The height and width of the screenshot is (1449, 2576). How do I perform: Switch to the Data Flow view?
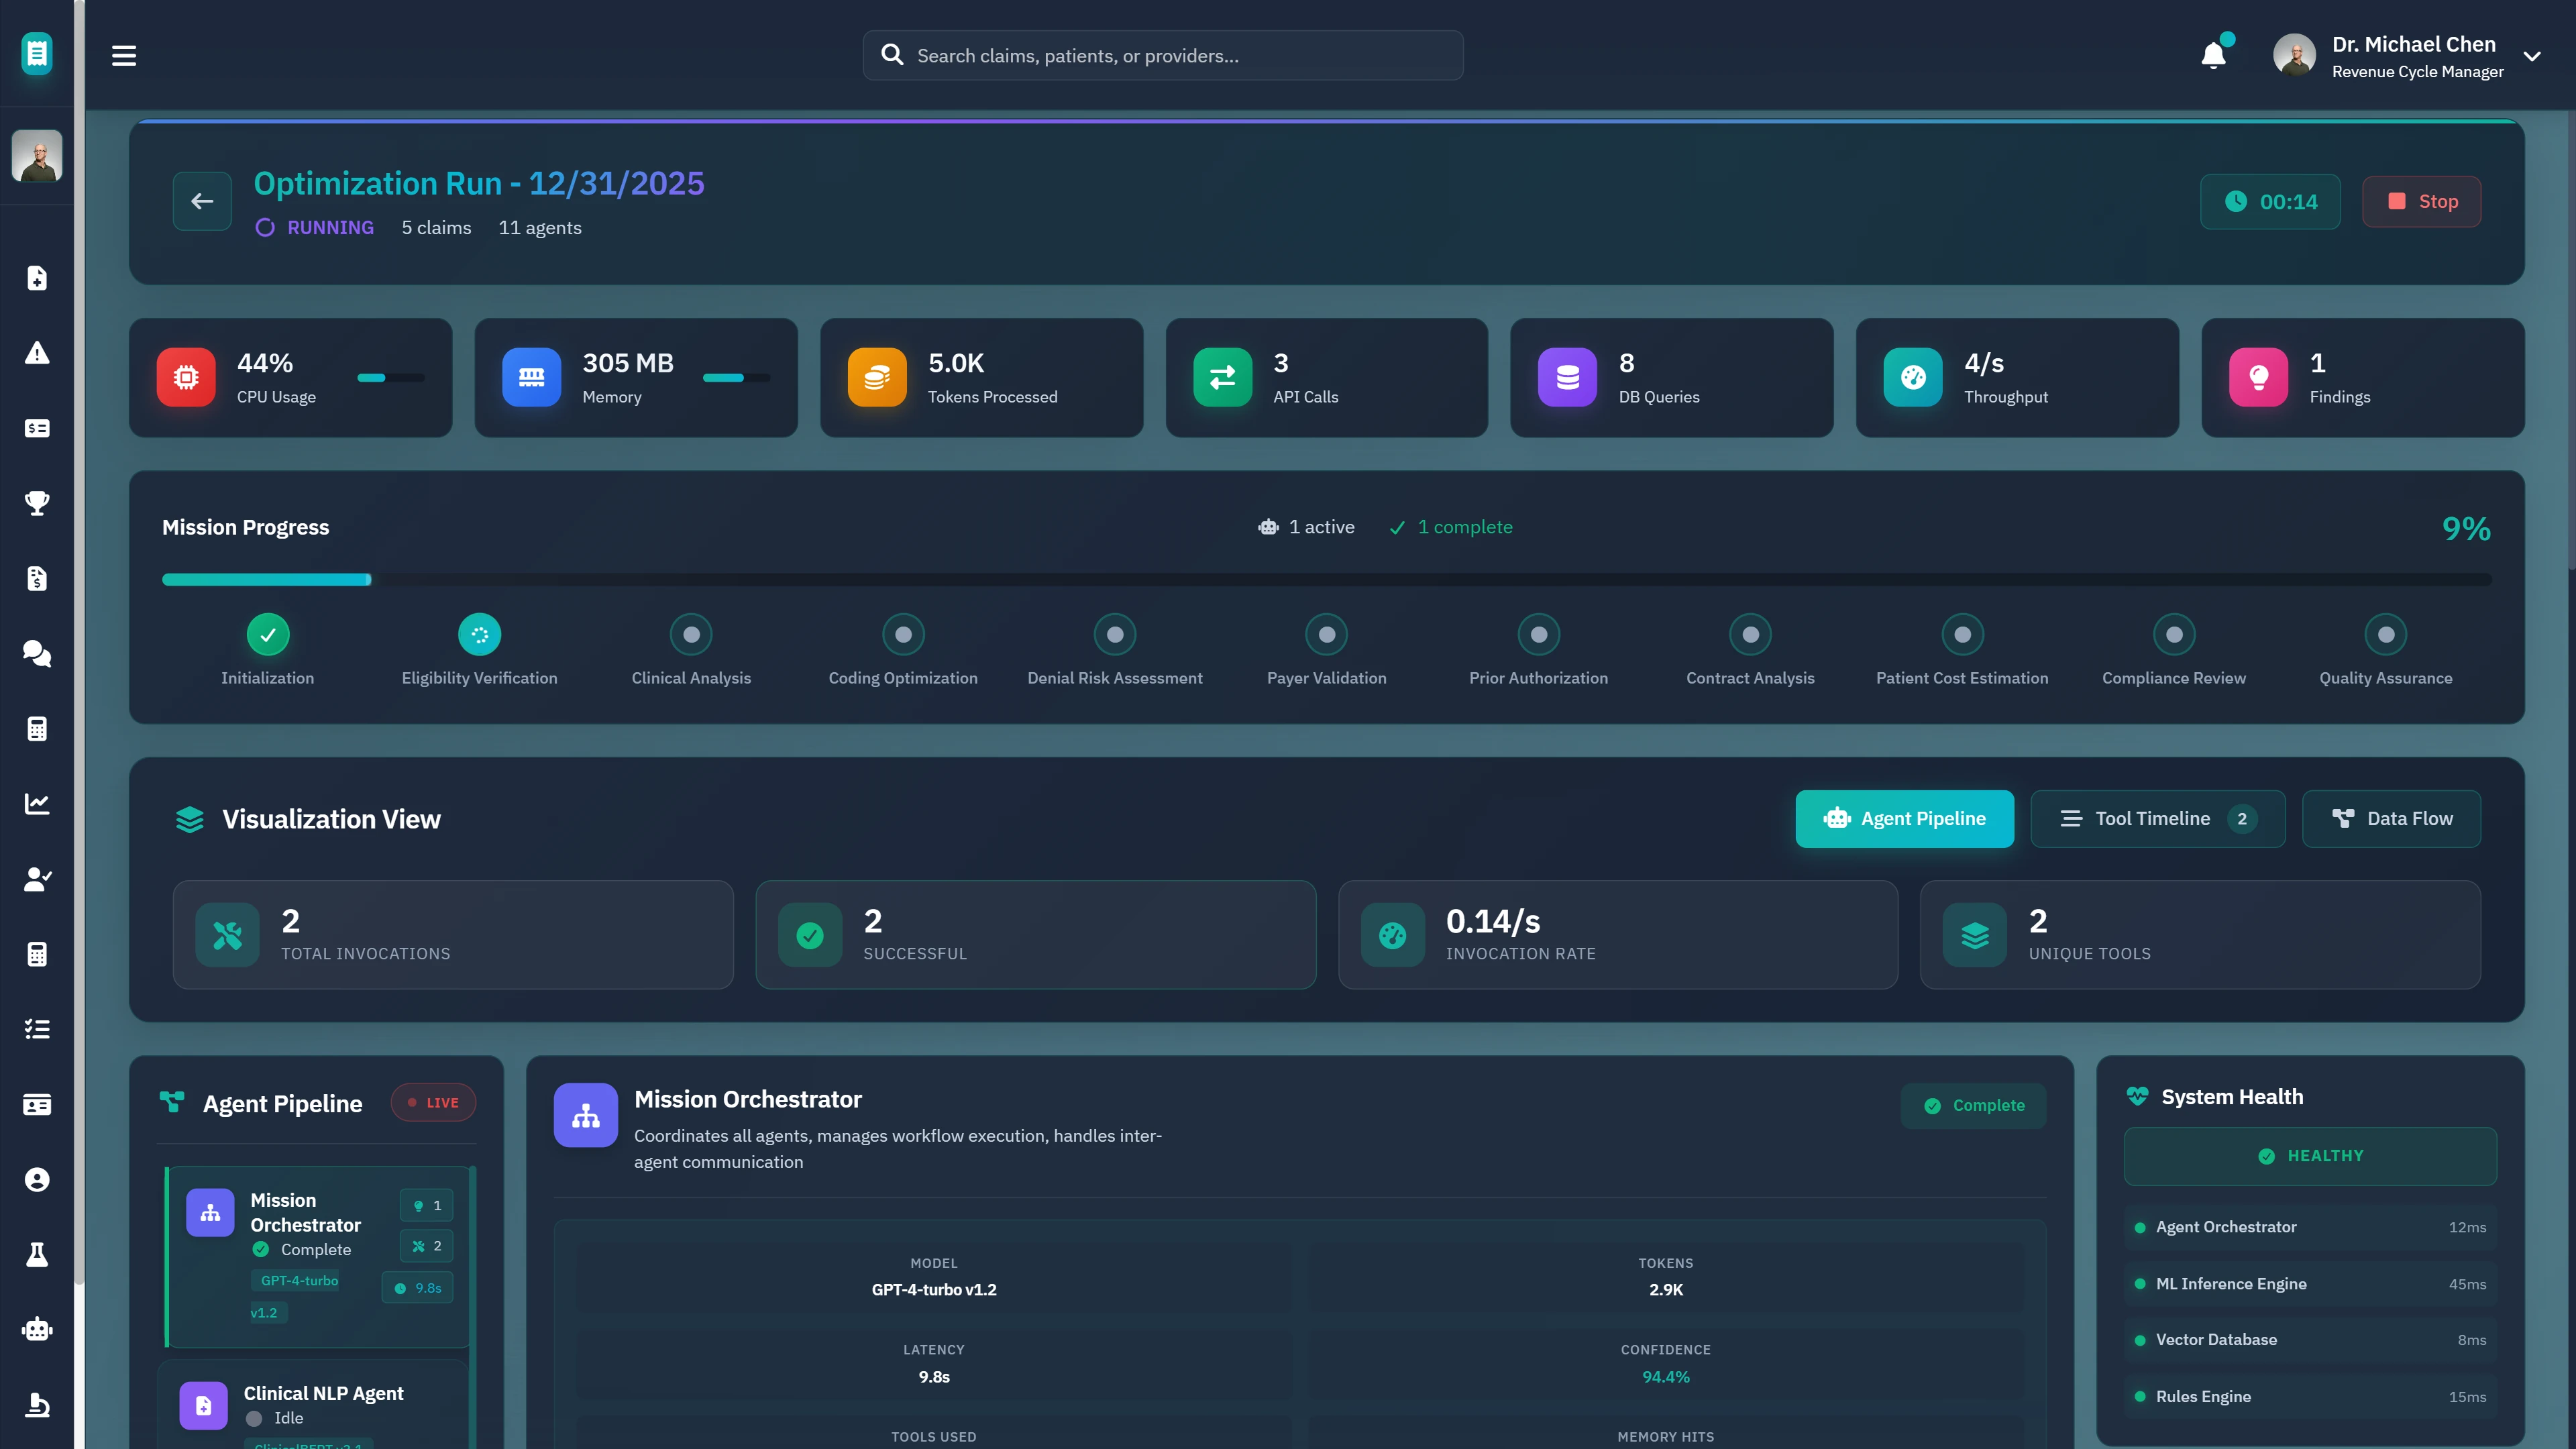tap(2391, 818)
